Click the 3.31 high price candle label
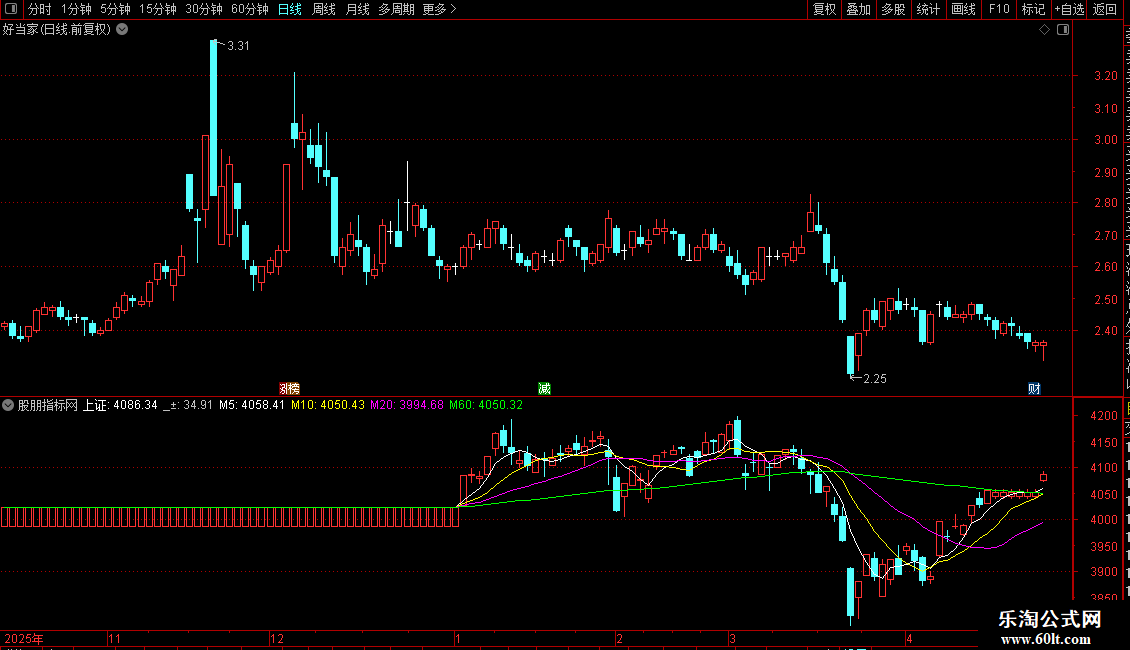 (238, 45)
